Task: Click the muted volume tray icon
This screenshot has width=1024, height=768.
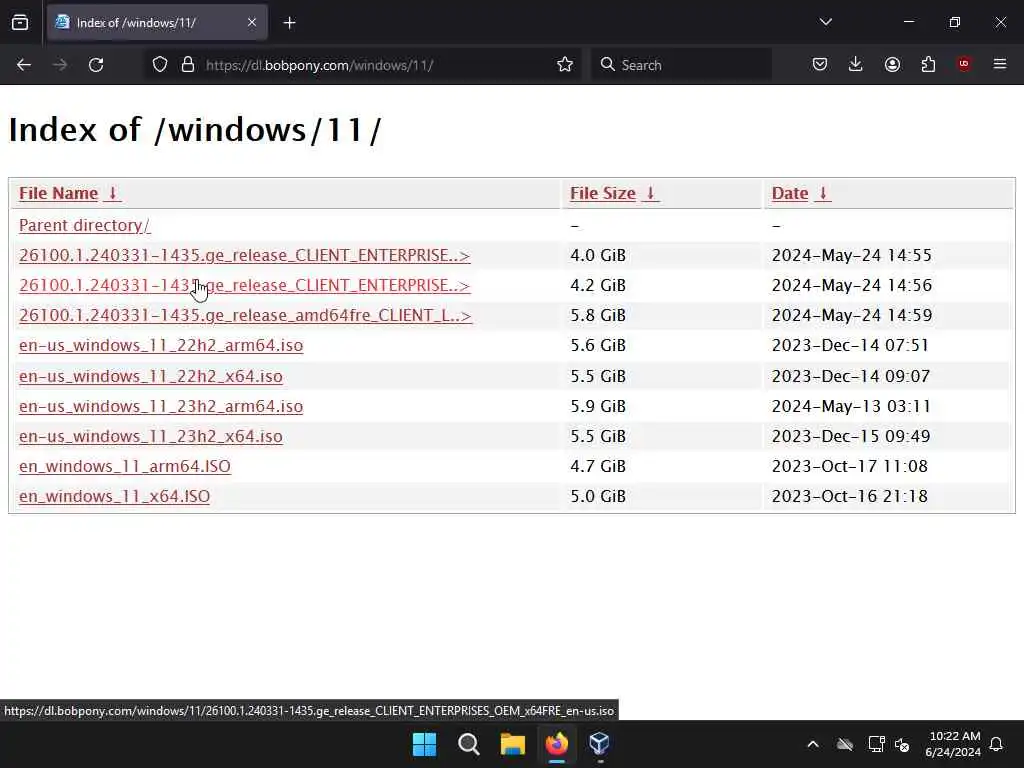Action: pyautogui.click(x=903, y=744)
